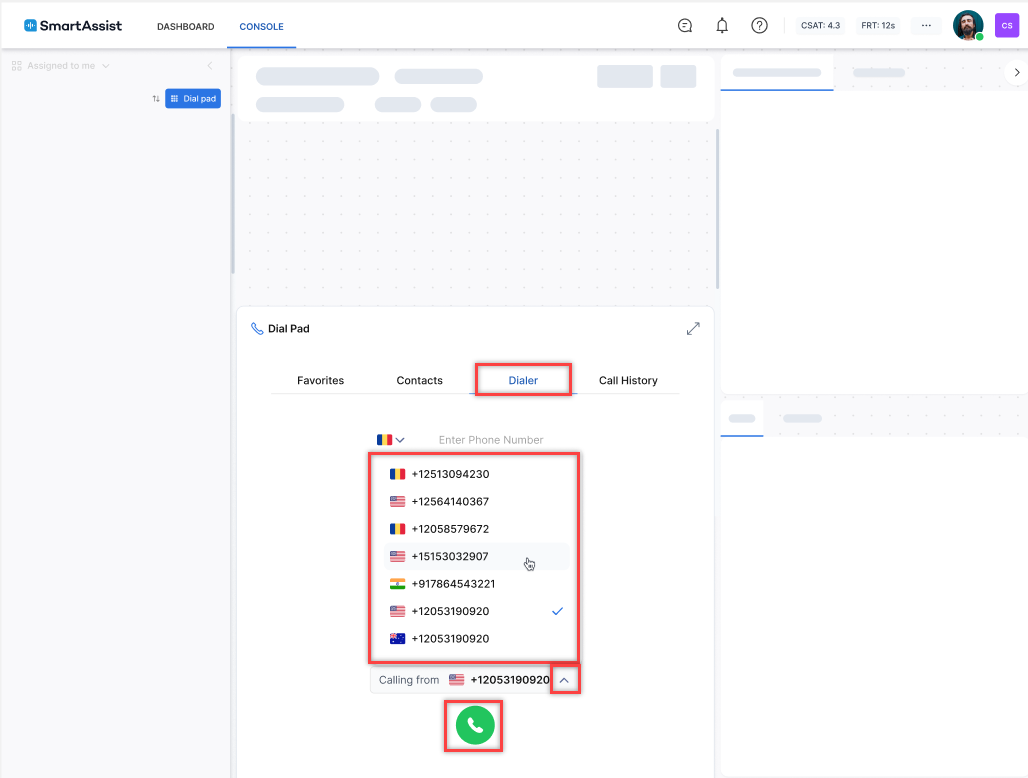
Task: Click the blue Dial pad button
Action: pos(192,98)
